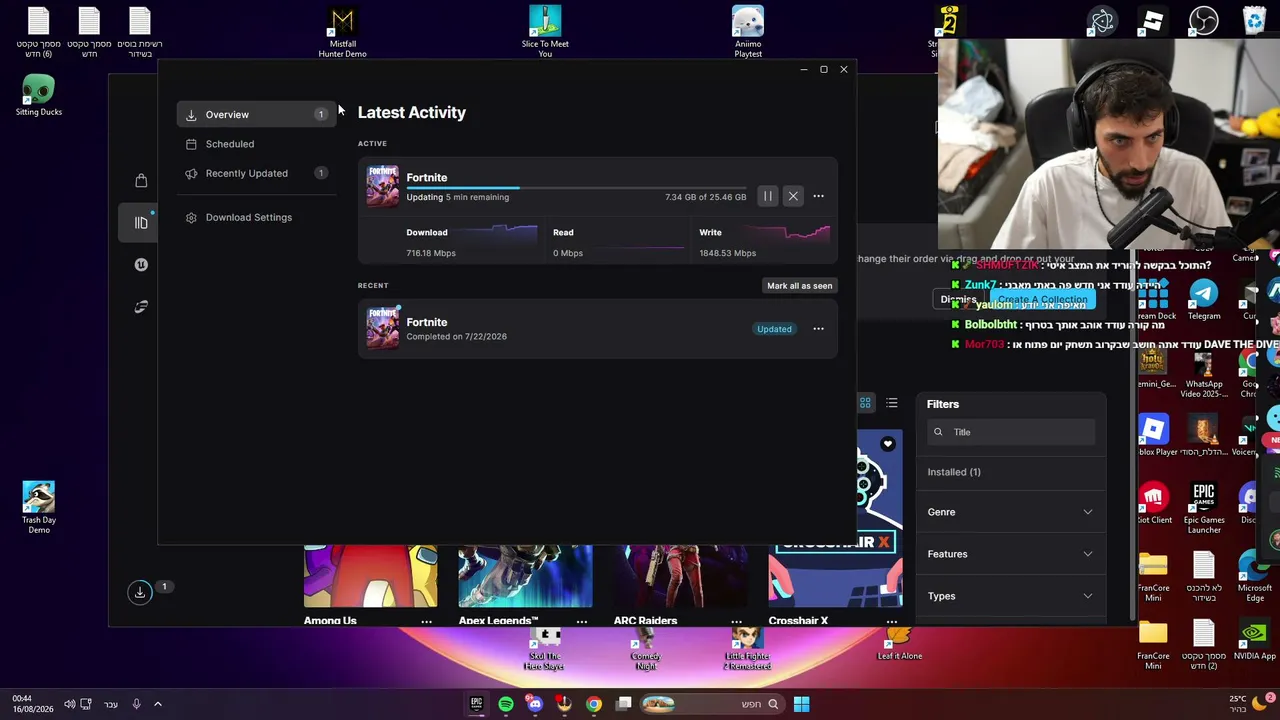Select Little Fighter 2 Remastered desktop icon
This screenshot has height=720, width=1280.
[747, 650]
